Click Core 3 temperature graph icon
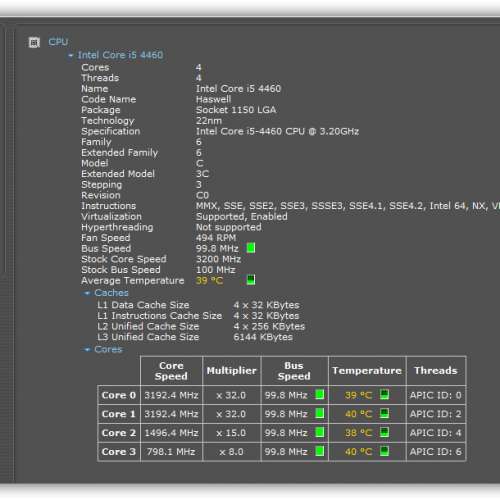 (384, 451)
